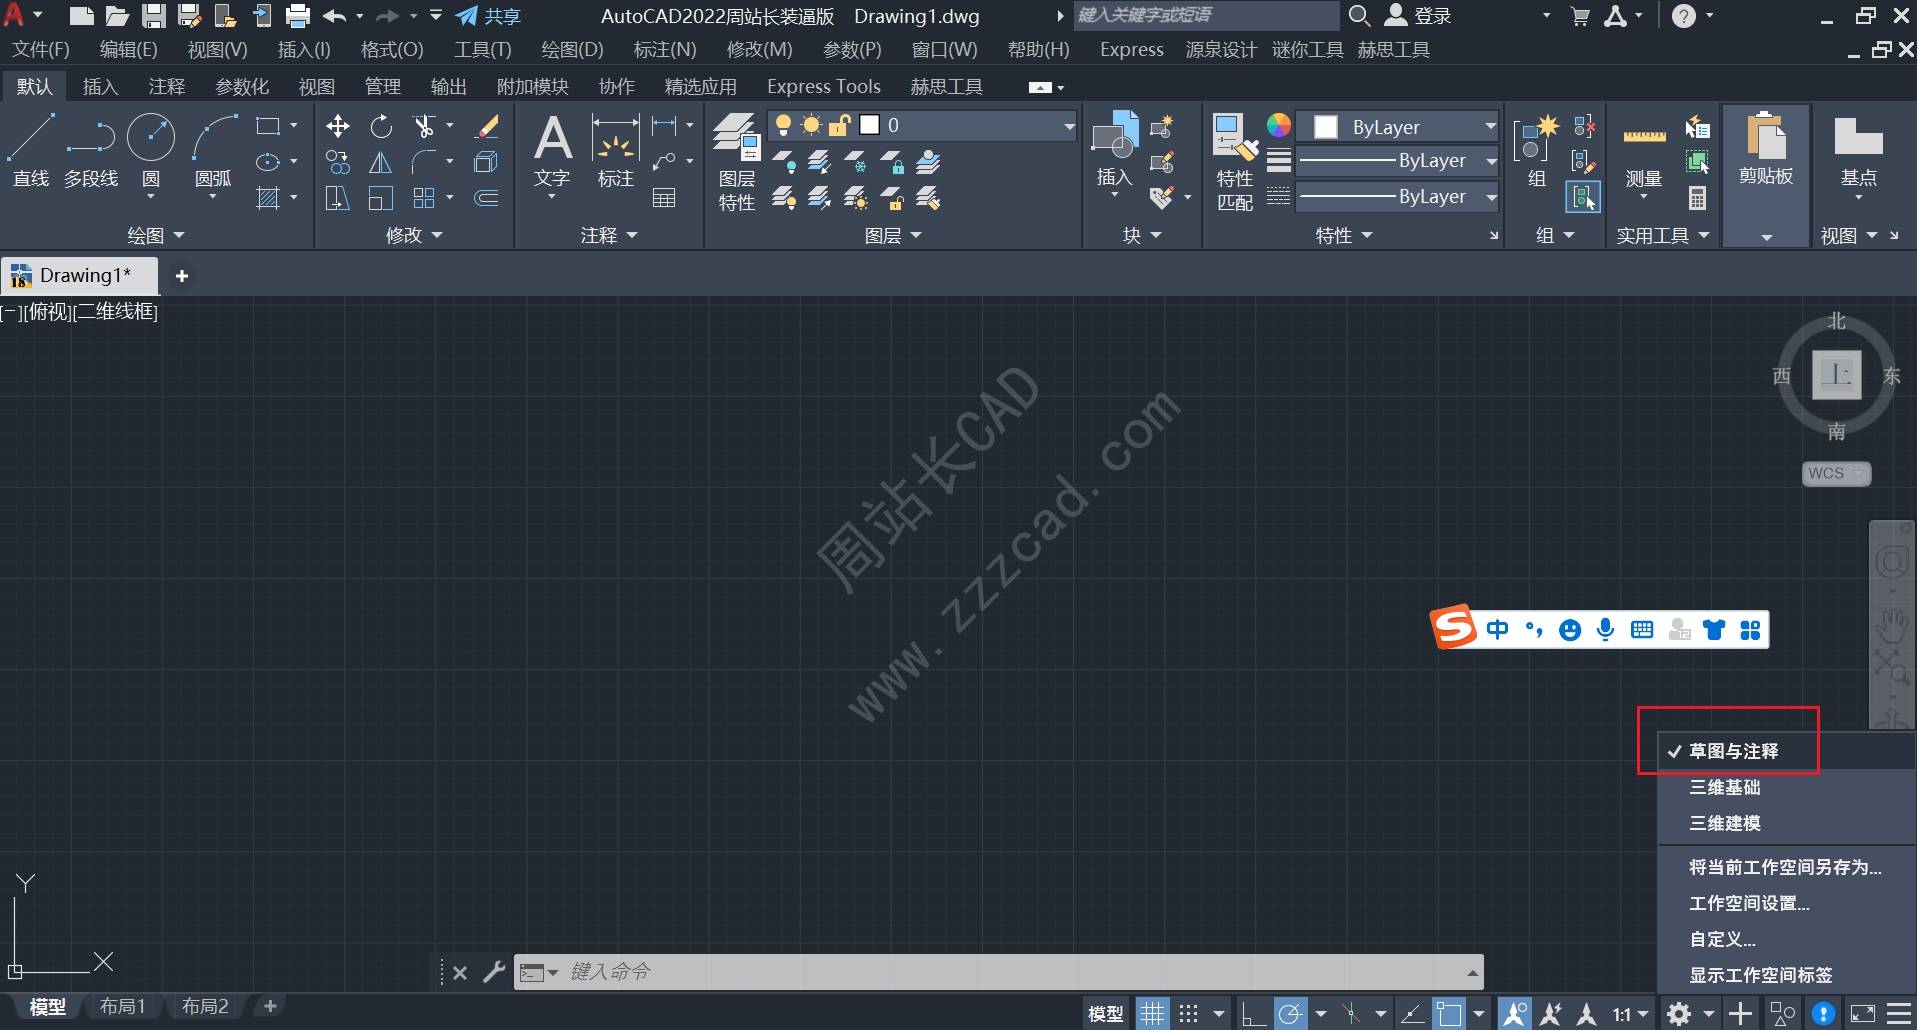Viewport: 1917px width, 1030px height.
Task: Add a new drawing tab with plus button
Action: [x=182, y=276]
